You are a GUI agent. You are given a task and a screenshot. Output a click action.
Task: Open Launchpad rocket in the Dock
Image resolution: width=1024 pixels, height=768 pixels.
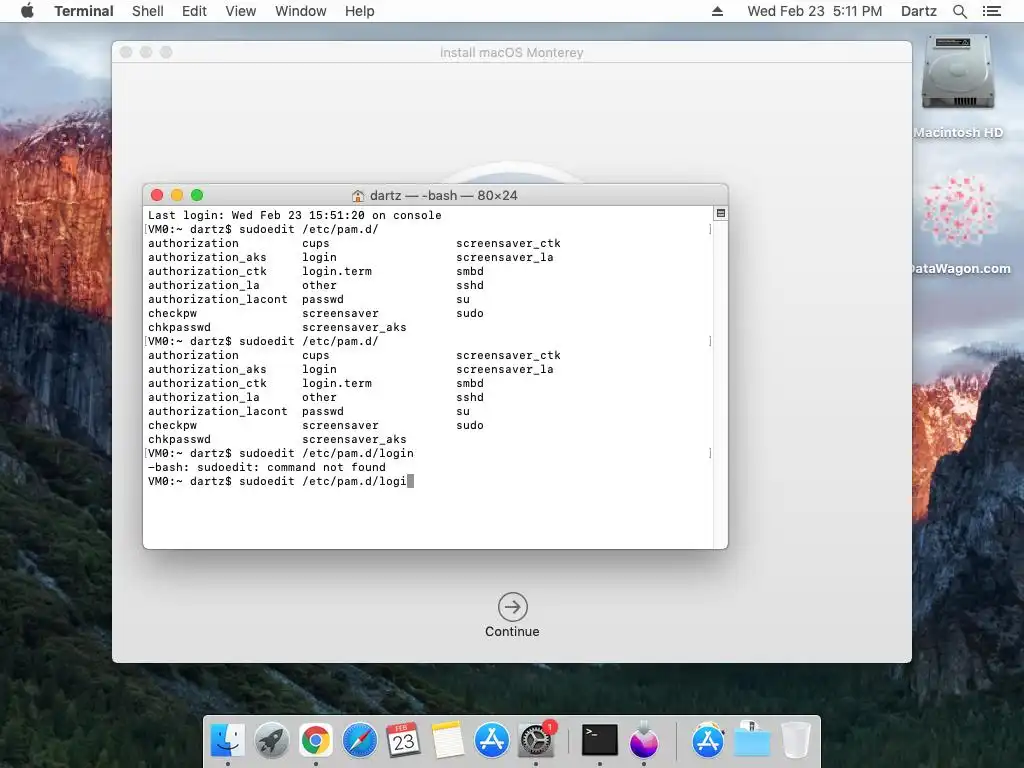click(x=271, y=741)
